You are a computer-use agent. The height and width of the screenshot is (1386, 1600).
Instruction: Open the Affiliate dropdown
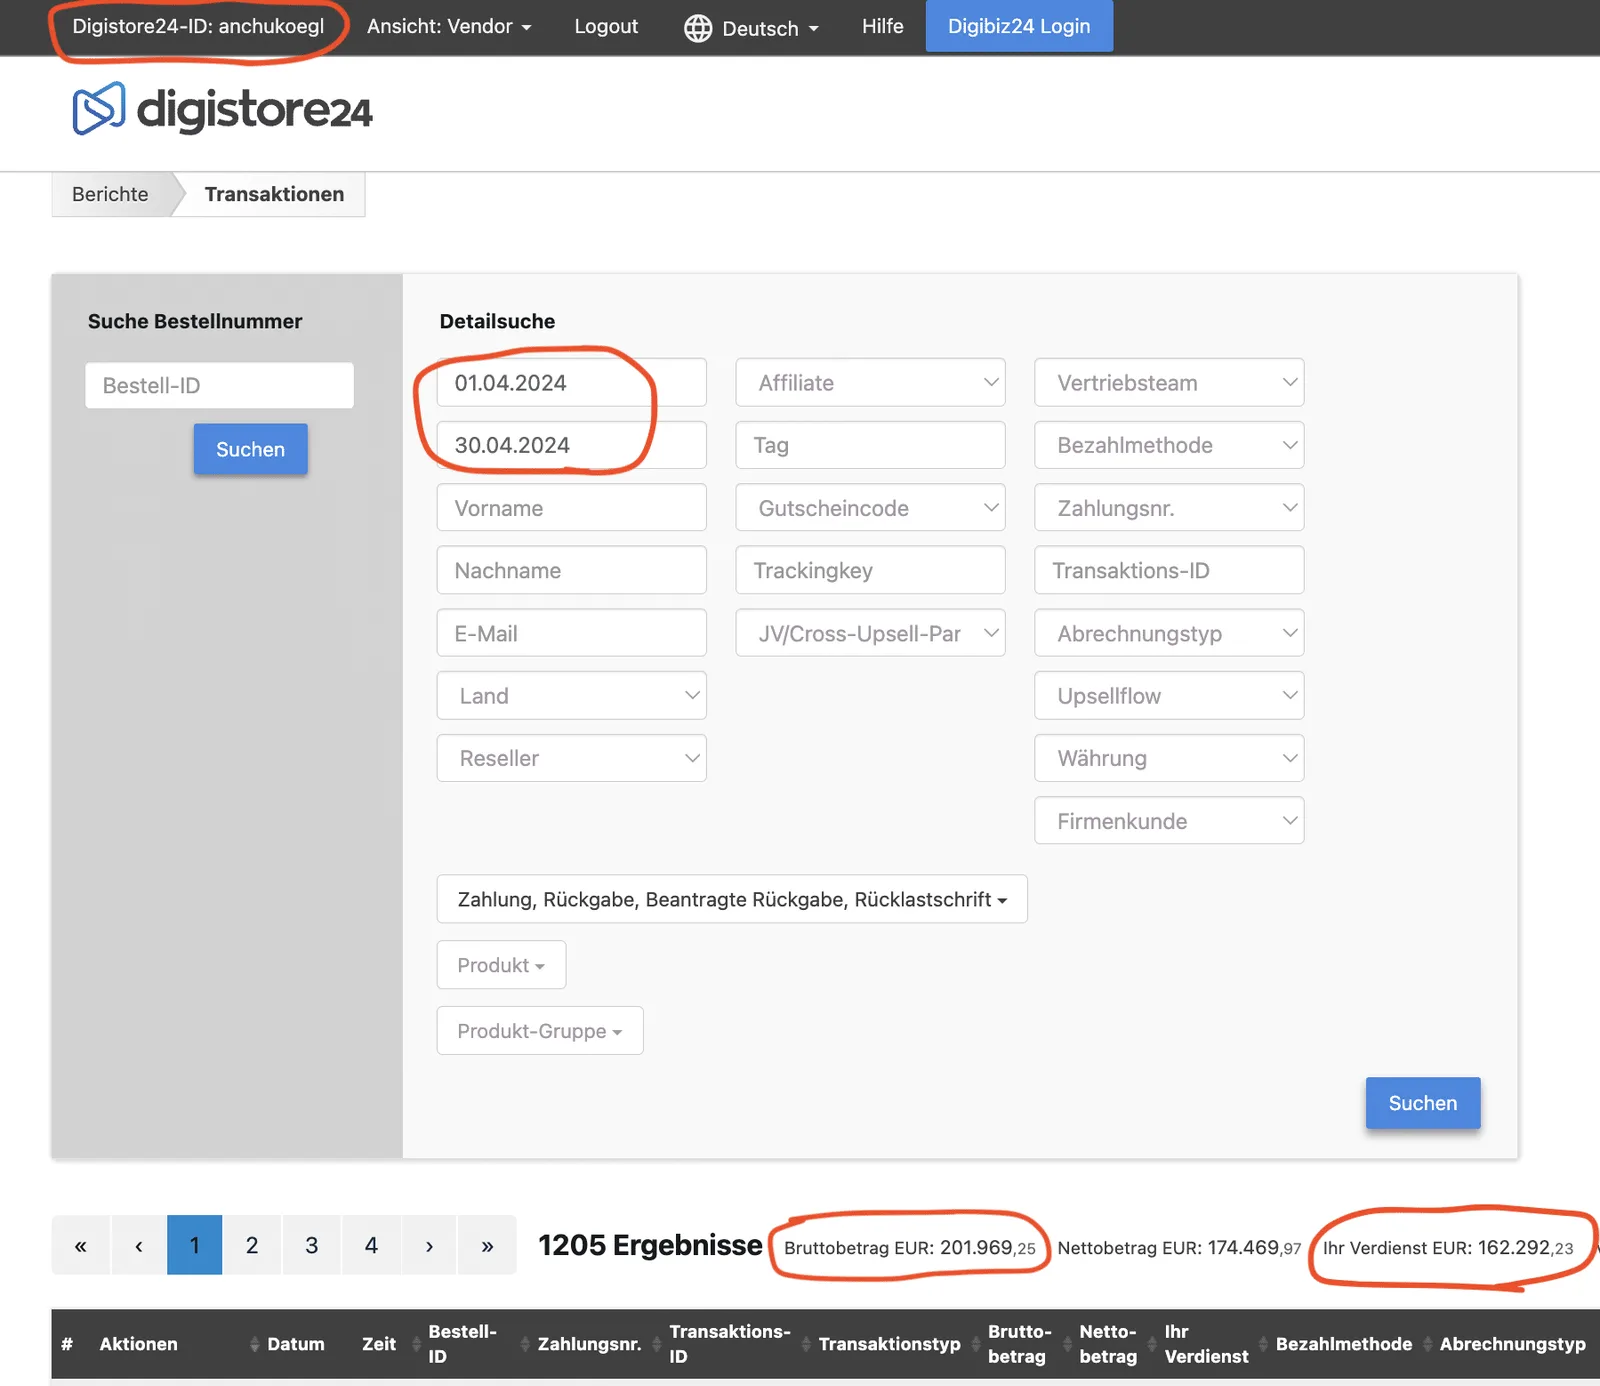pyautogui.click(x=870, y=382)
